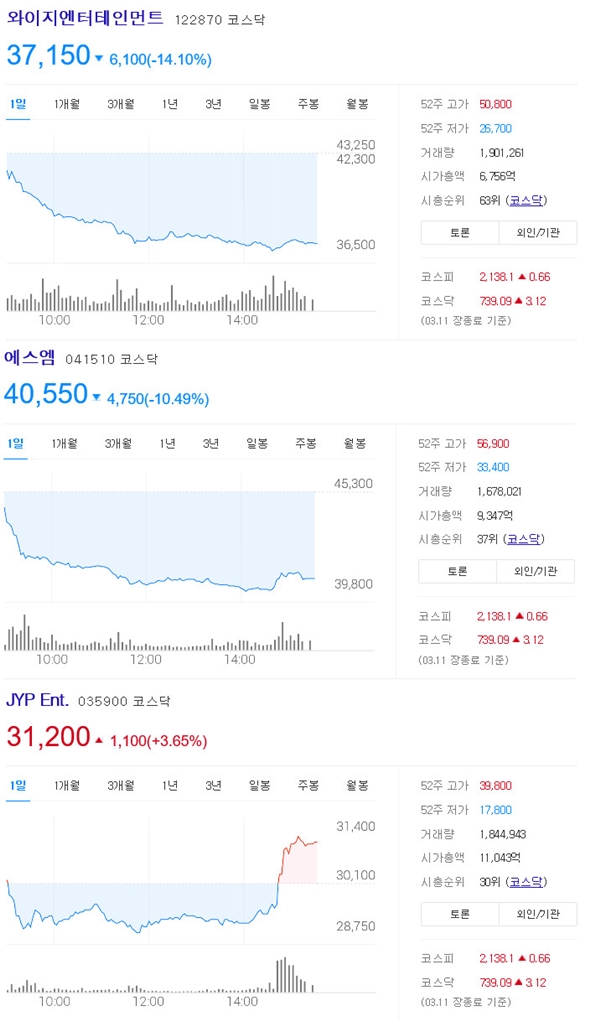Screen dimensions: 600x1021
Task: Follow 코스닥 link beside 37위 rank
Action: click(523, 539)
